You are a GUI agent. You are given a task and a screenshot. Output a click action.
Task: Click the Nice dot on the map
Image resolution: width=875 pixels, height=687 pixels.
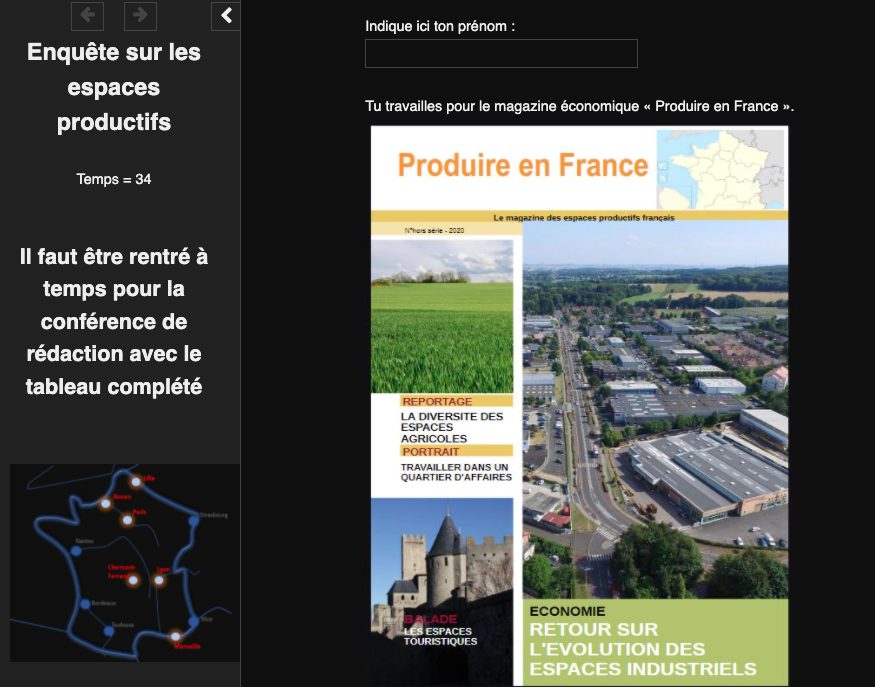(x=194, y=621)
